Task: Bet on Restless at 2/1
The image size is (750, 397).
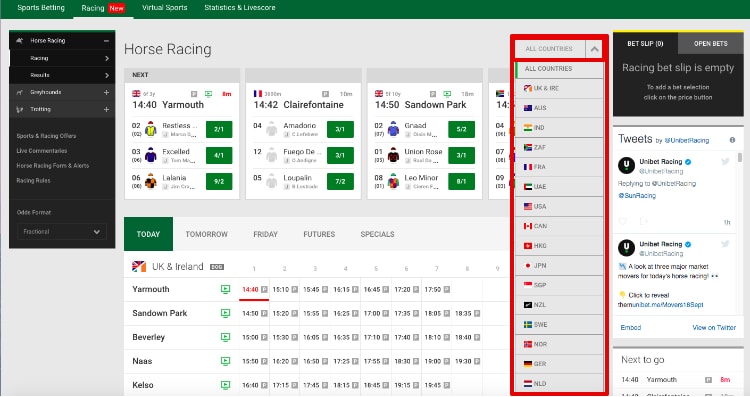Action: click(x=219, y=129)
